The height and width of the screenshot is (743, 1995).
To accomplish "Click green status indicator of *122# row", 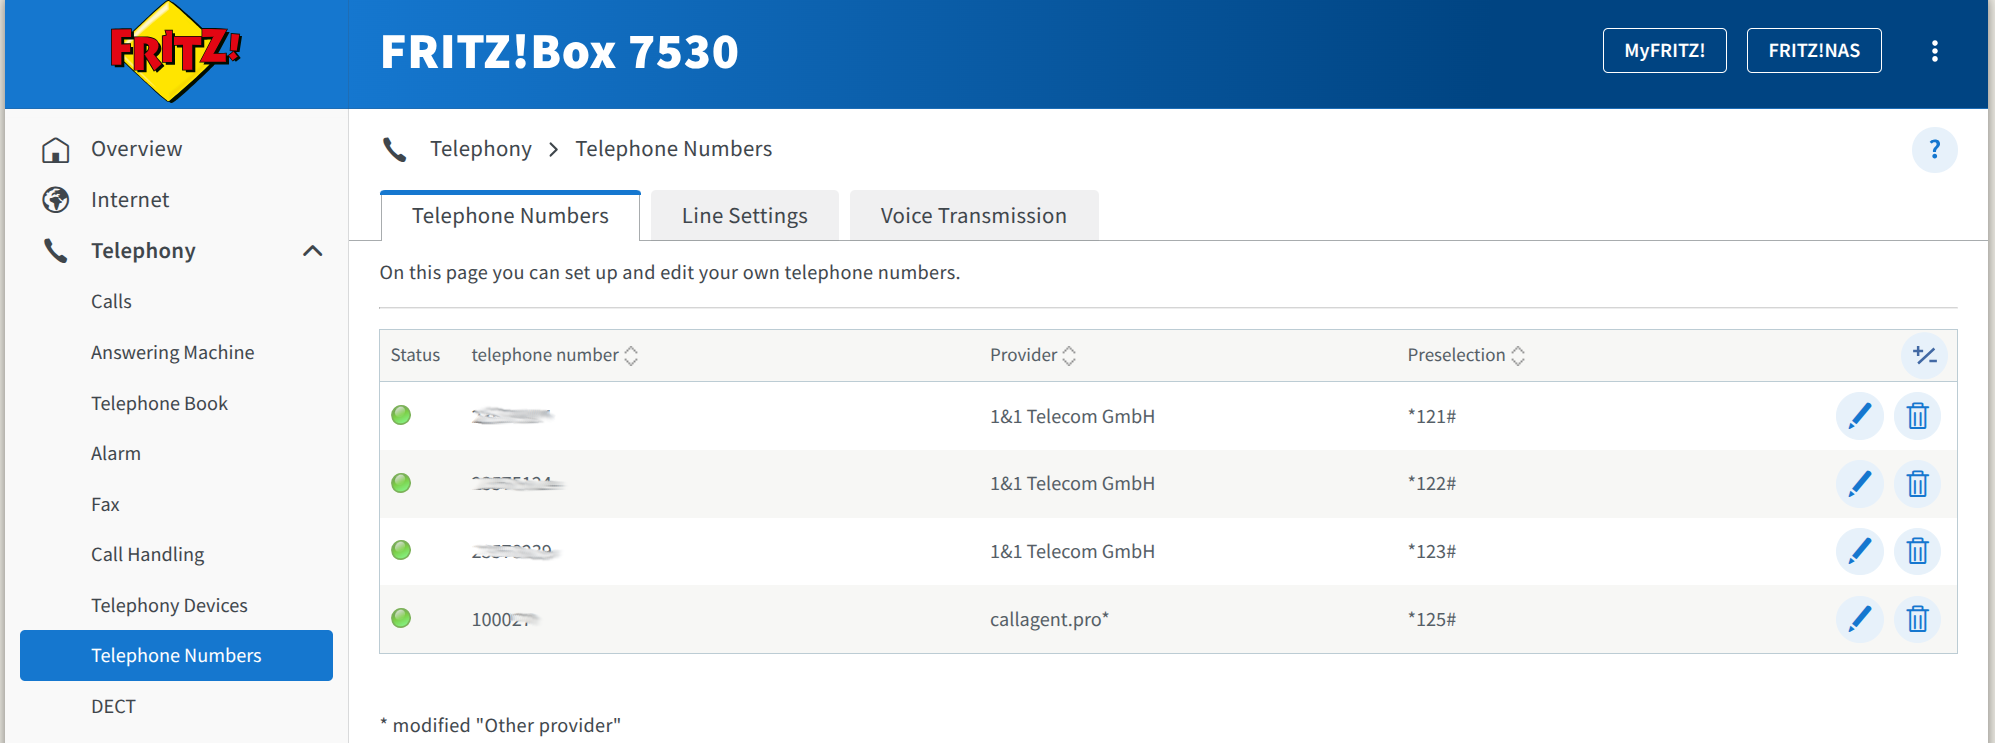I will [401, 483].
